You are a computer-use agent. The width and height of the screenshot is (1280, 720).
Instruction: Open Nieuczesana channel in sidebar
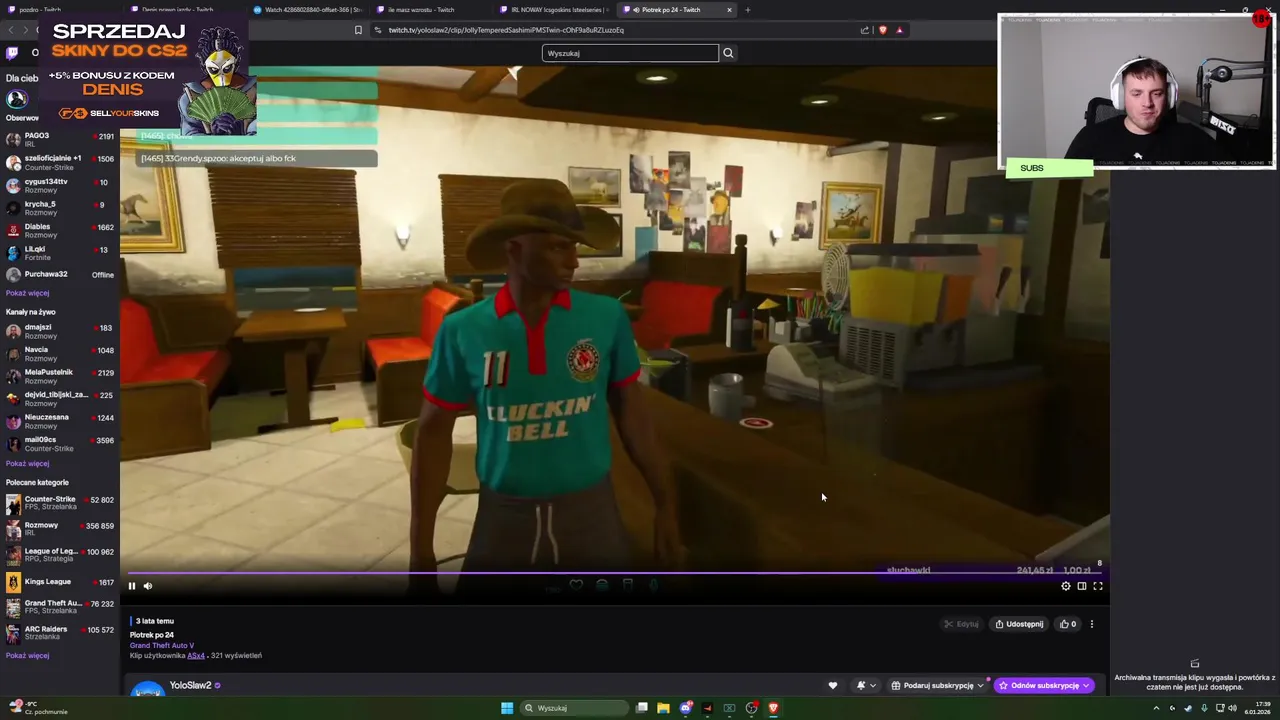pos(60,421)
